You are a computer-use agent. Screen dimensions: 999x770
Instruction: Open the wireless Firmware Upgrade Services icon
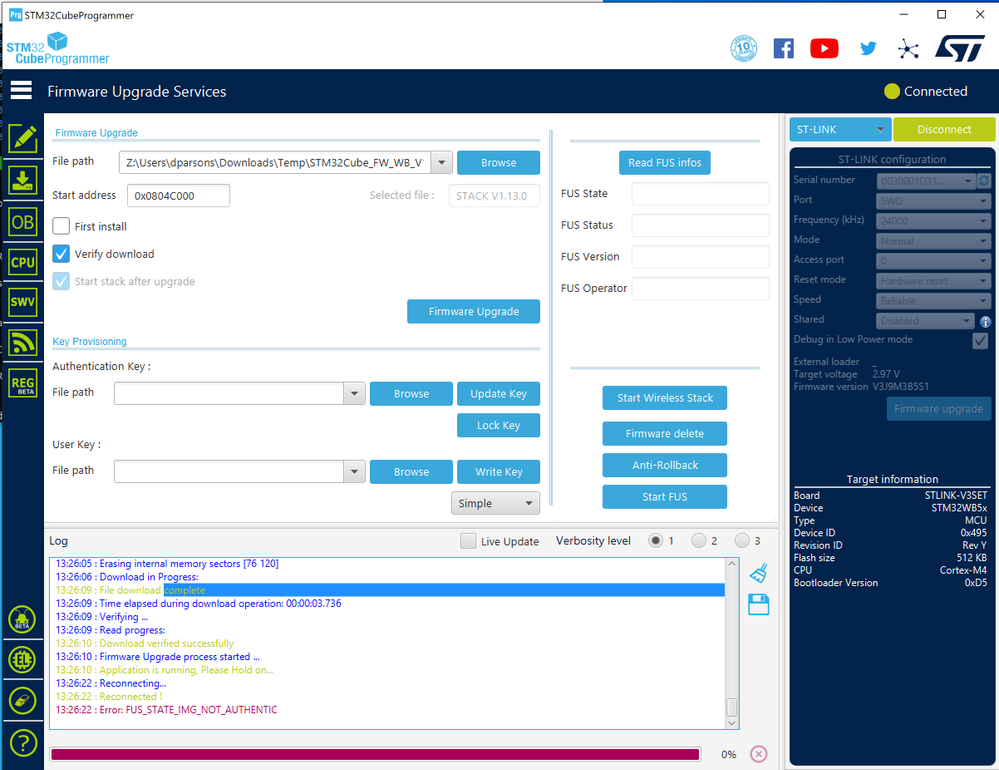pos(23,343)
